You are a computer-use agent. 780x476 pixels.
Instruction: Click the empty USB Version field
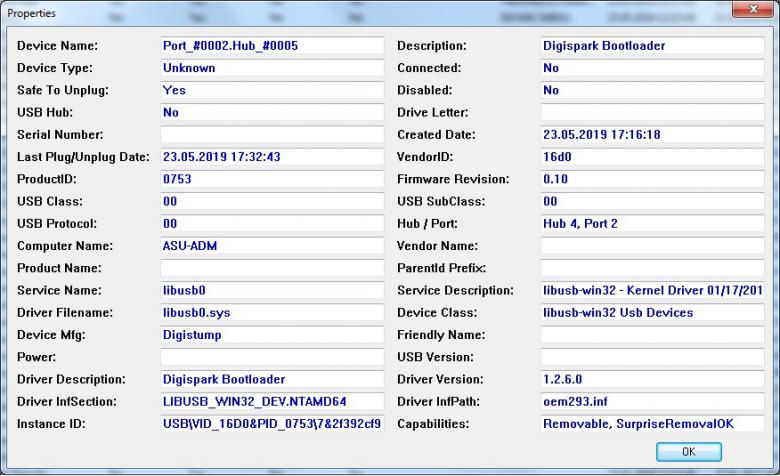point(652,357)
